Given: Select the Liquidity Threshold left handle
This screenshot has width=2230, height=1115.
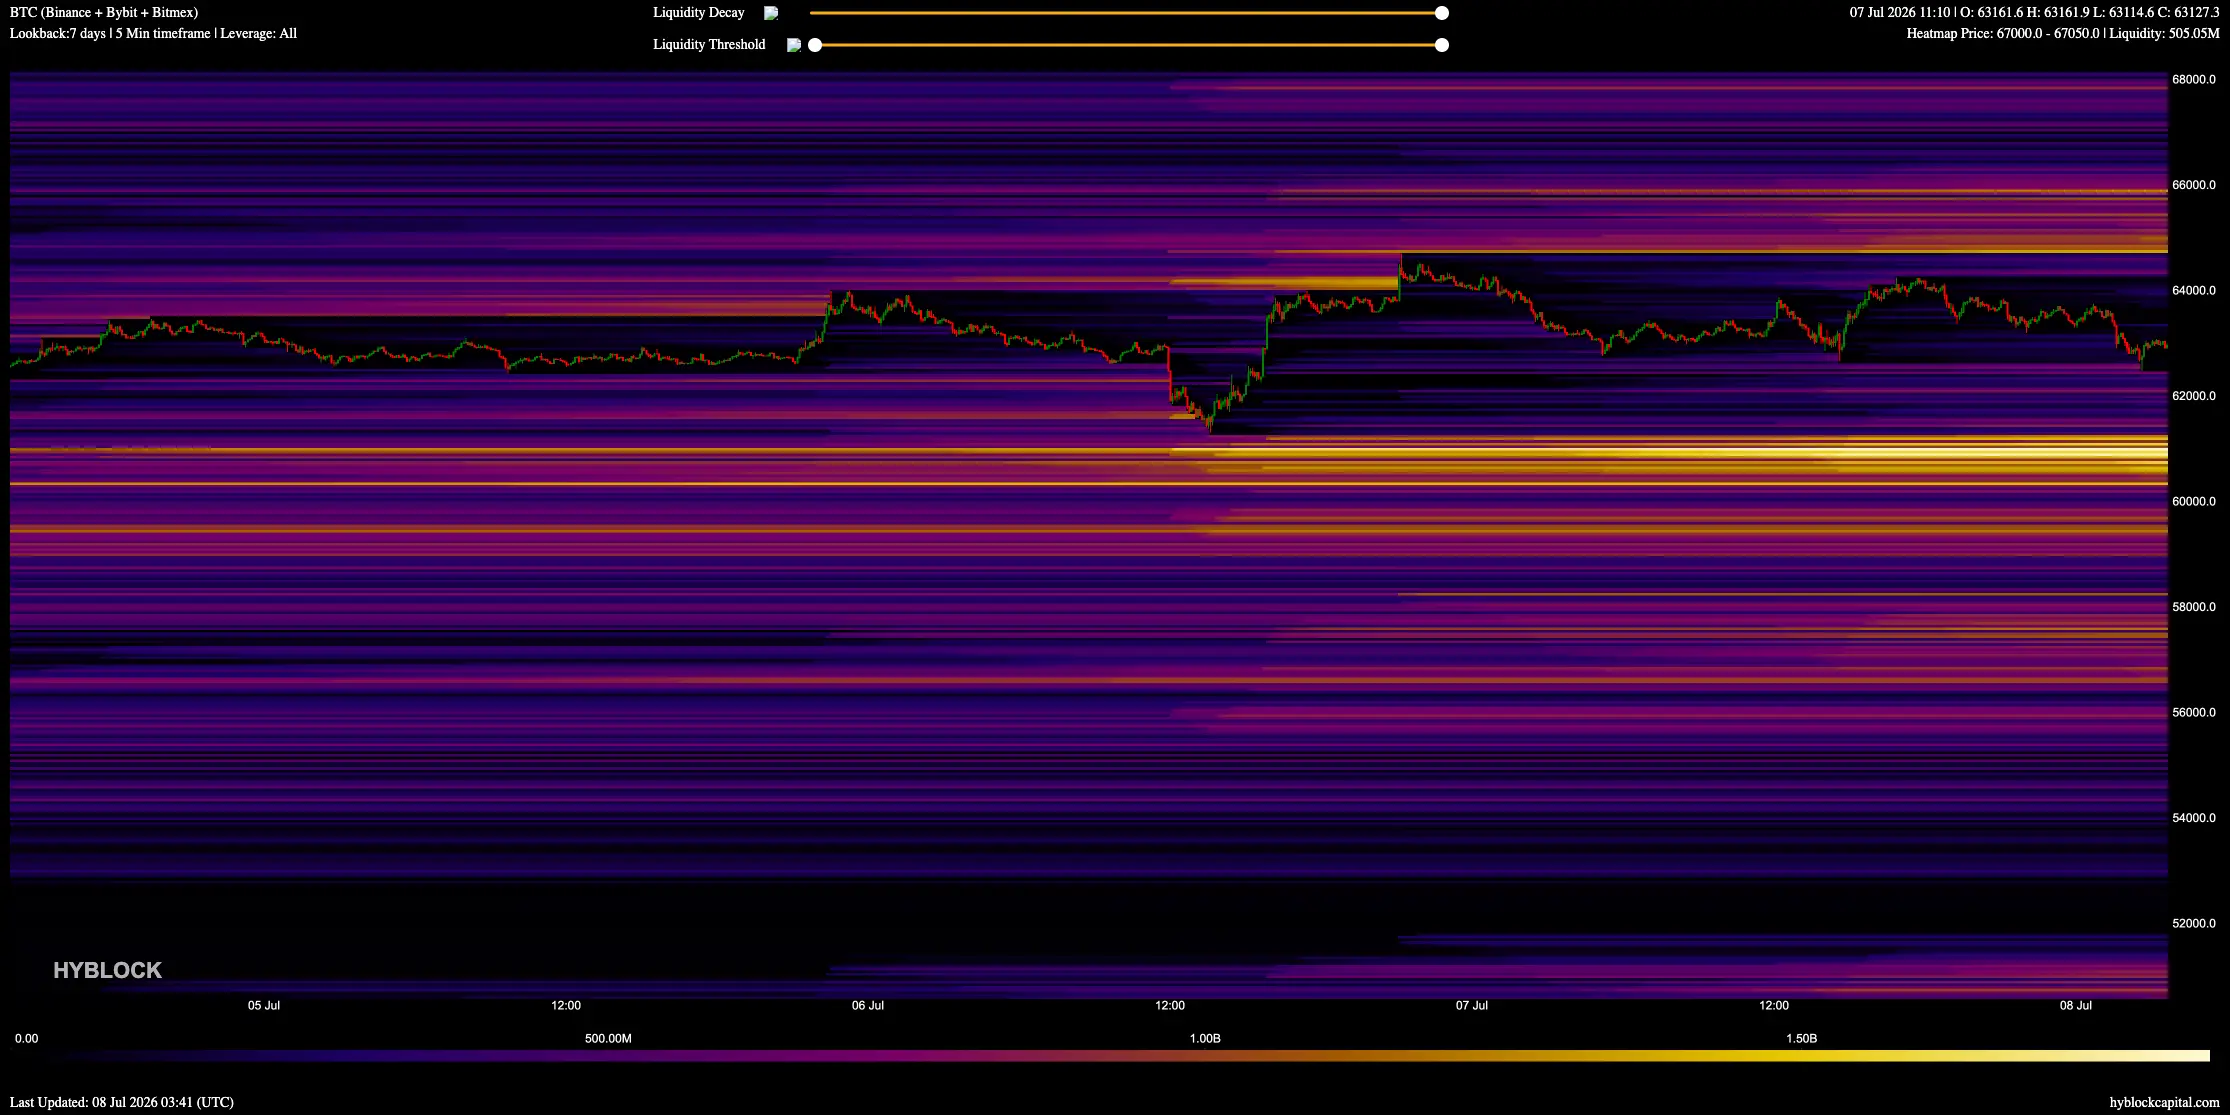Looking at the screenshot, I should (815, 45).
